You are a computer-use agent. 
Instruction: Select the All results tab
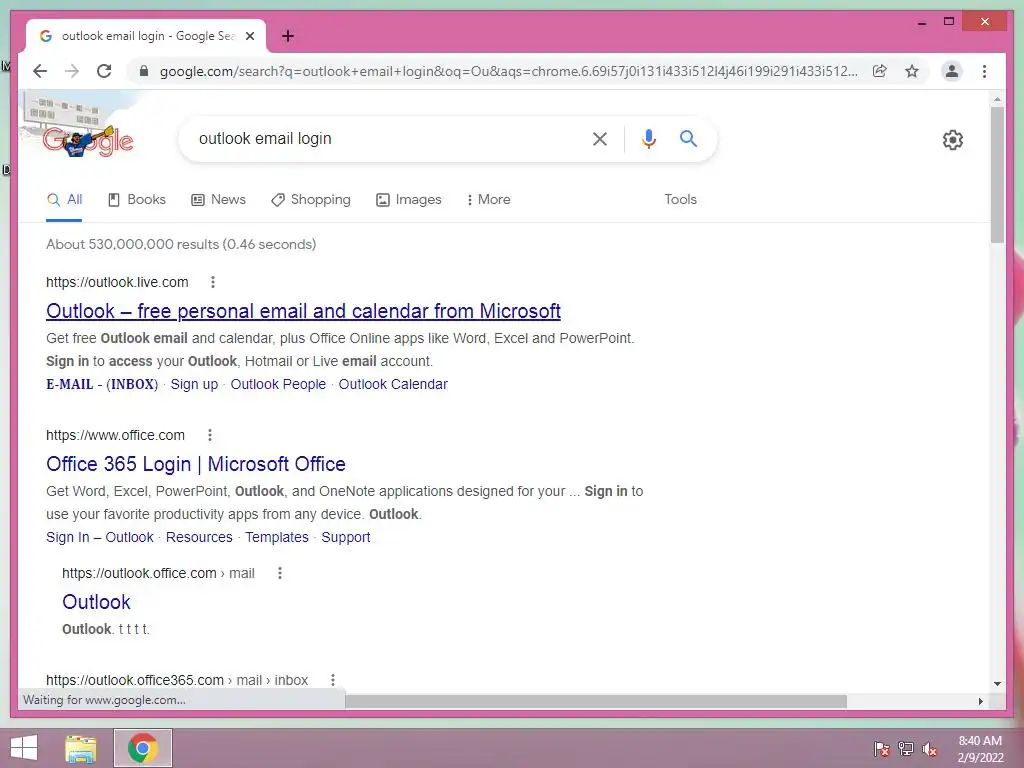click(x=64, y=200)
